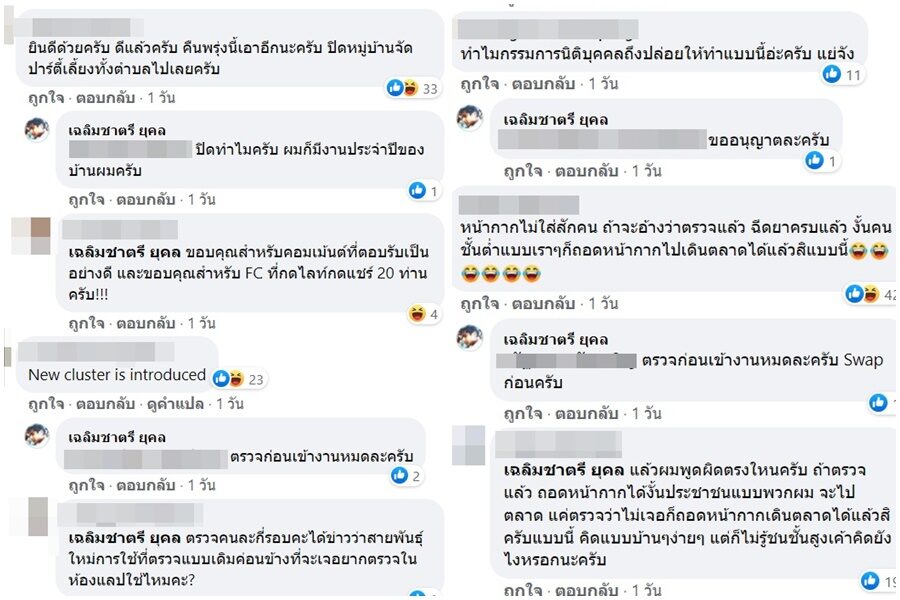Click 'ตอบกลับ' under the 'New cluster is introduced' comment

click(105, 404)
